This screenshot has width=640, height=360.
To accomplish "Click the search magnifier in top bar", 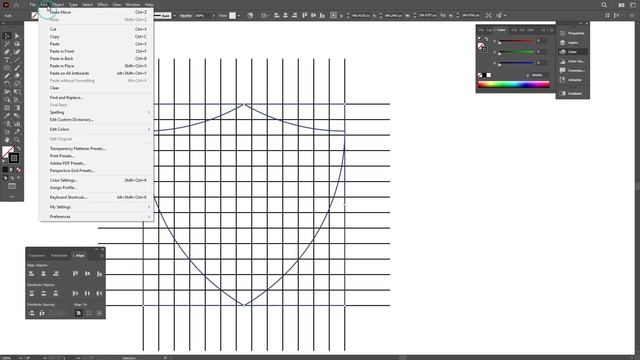I will pyautogui.click(x=604, y=5).
